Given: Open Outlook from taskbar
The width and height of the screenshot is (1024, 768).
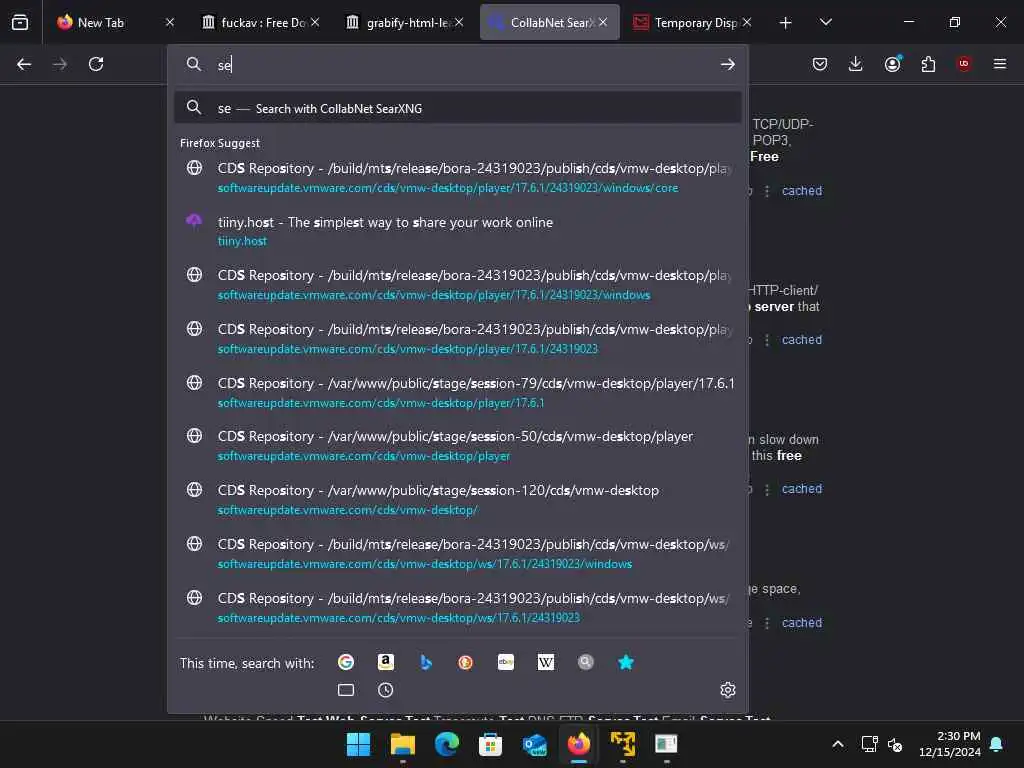Looking at the screenshot, I should point(535,744).
